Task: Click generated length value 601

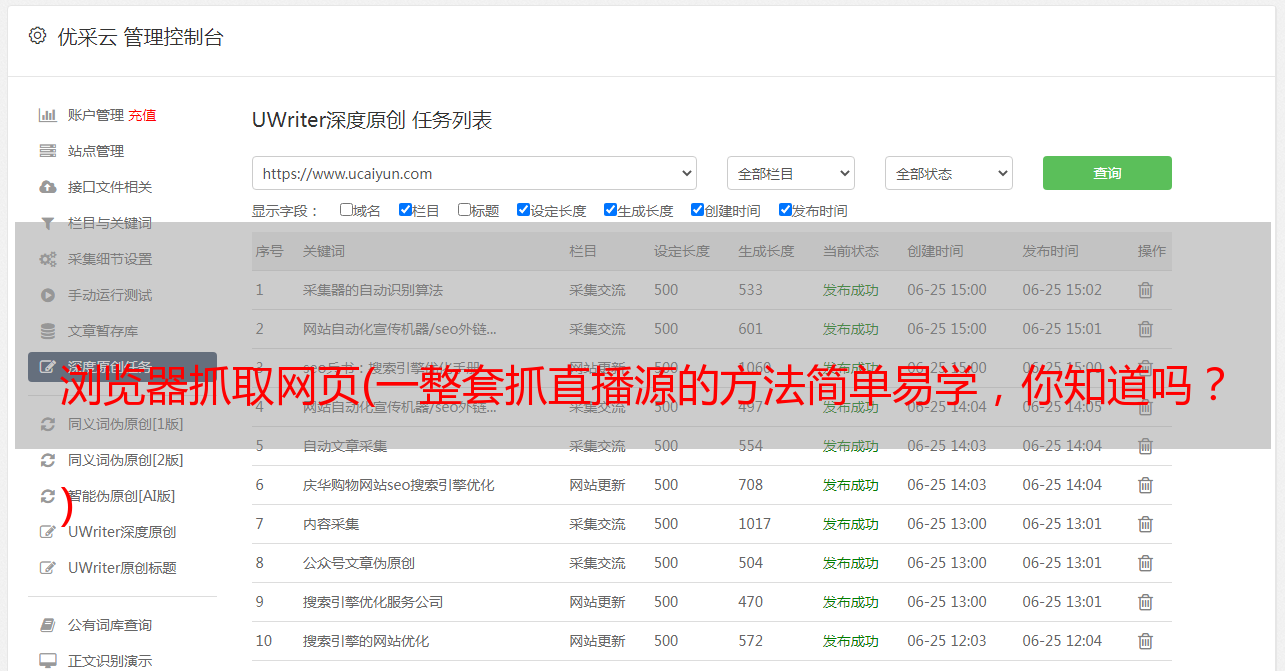Action: 751,329
